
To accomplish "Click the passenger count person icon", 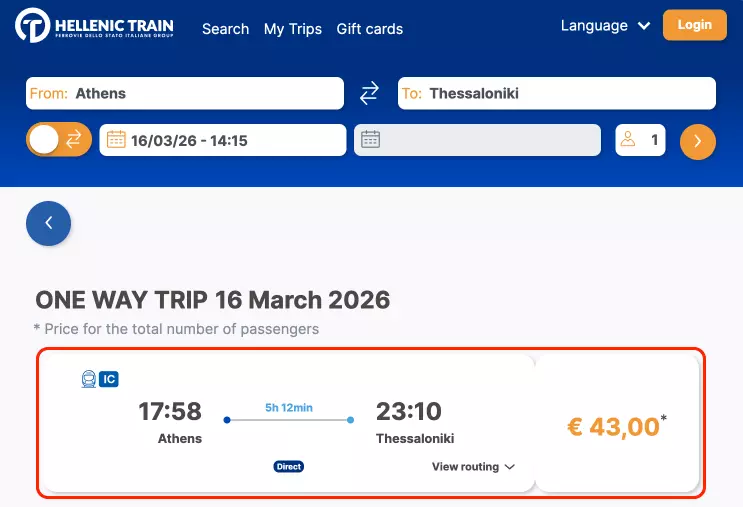I will pos(628,140).
